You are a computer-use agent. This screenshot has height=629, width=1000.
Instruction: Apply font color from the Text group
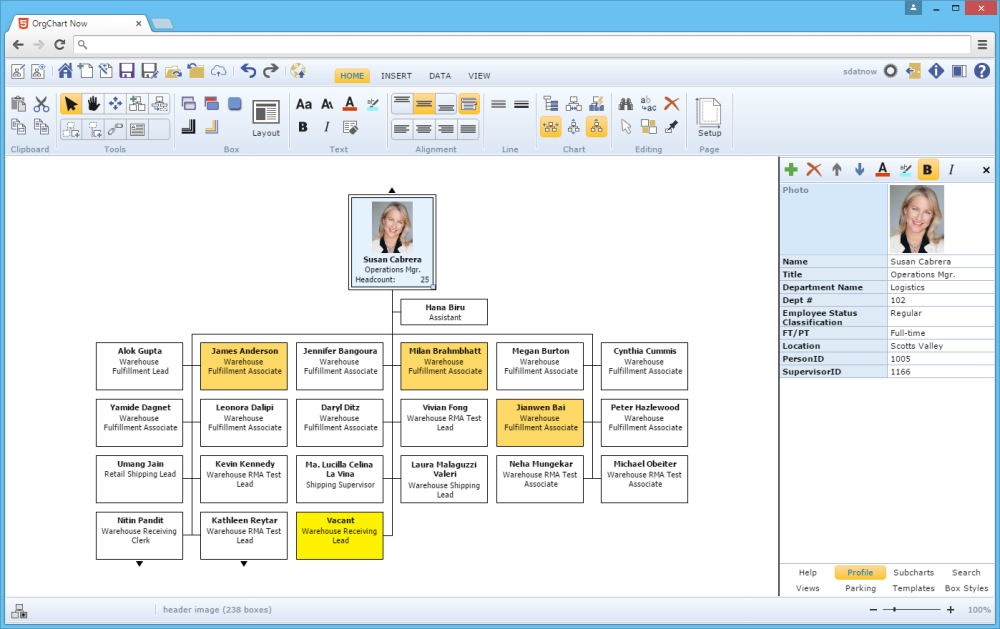pos(347,103)
